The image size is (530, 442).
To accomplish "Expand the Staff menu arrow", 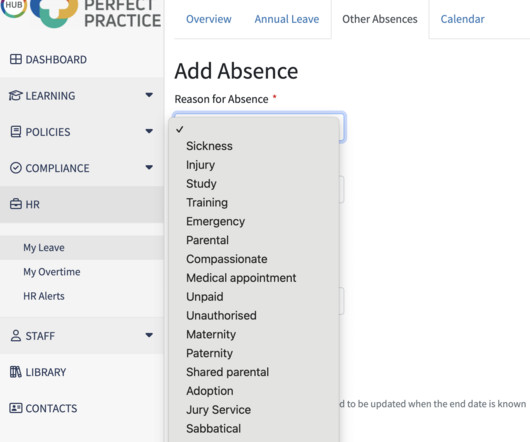I will (x=149, y=335).
